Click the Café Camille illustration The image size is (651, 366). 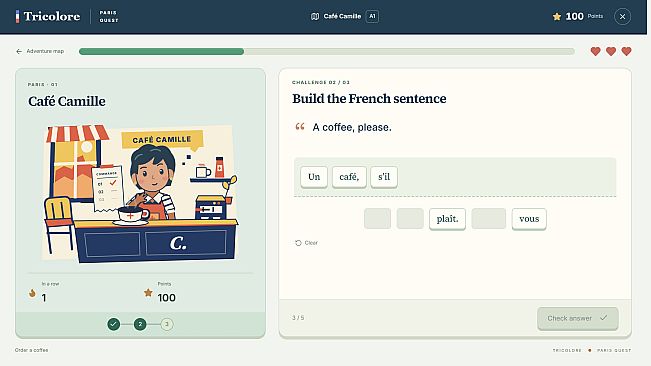coord(140,193)
